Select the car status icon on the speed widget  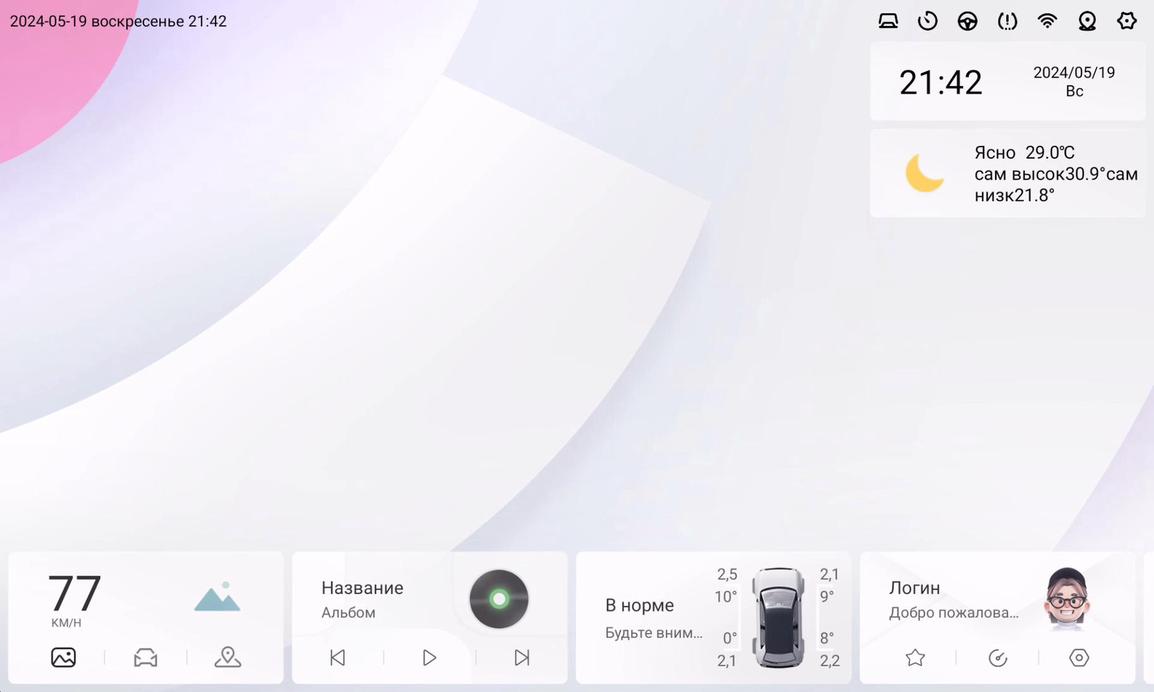tap(145, 657)
